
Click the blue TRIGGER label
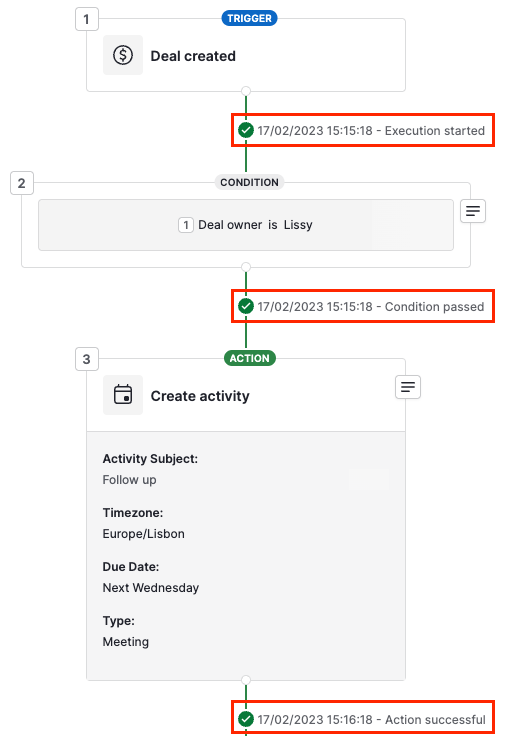249,18
